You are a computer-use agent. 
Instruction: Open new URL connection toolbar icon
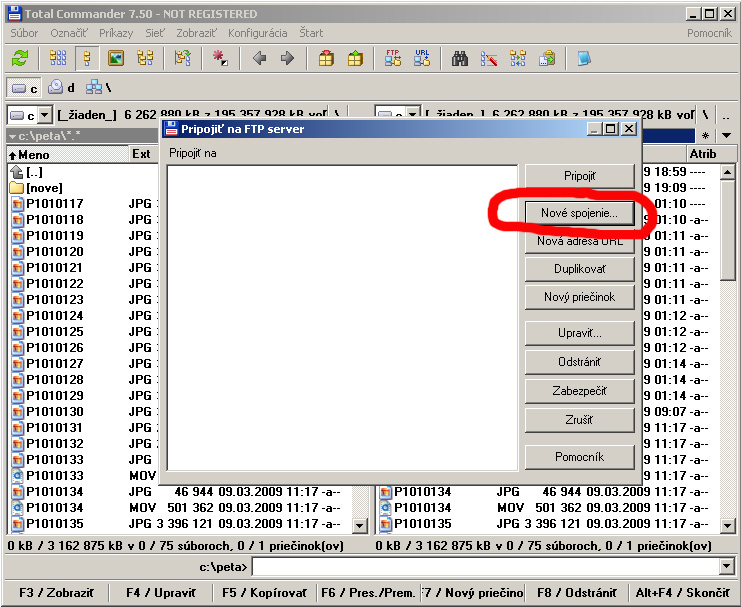pyautogui.click(x=422, y=58)
